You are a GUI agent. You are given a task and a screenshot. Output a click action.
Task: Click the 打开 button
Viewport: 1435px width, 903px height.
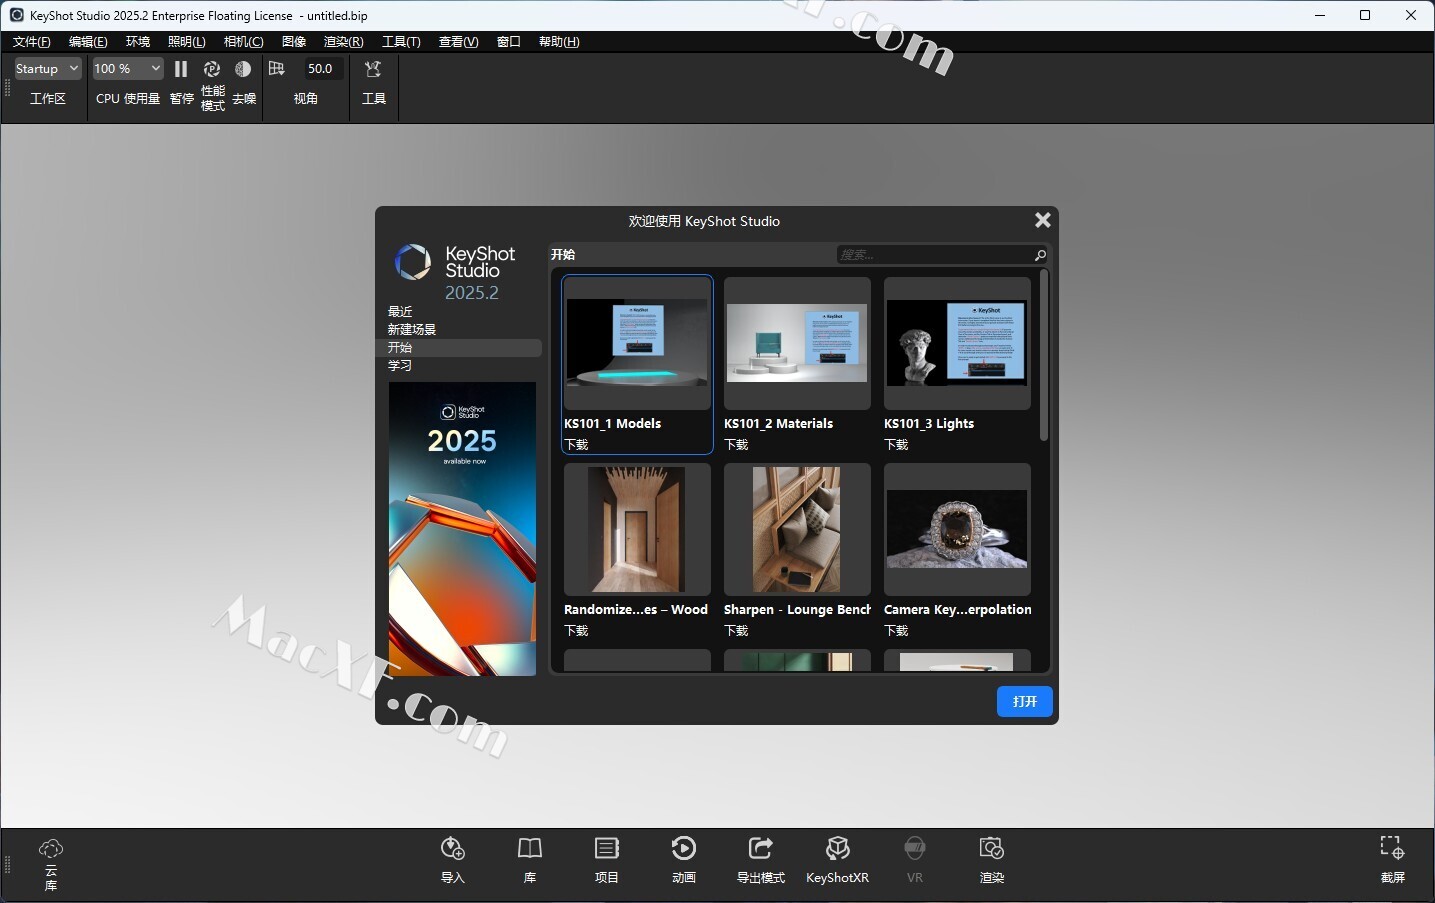pos(1025,701)
